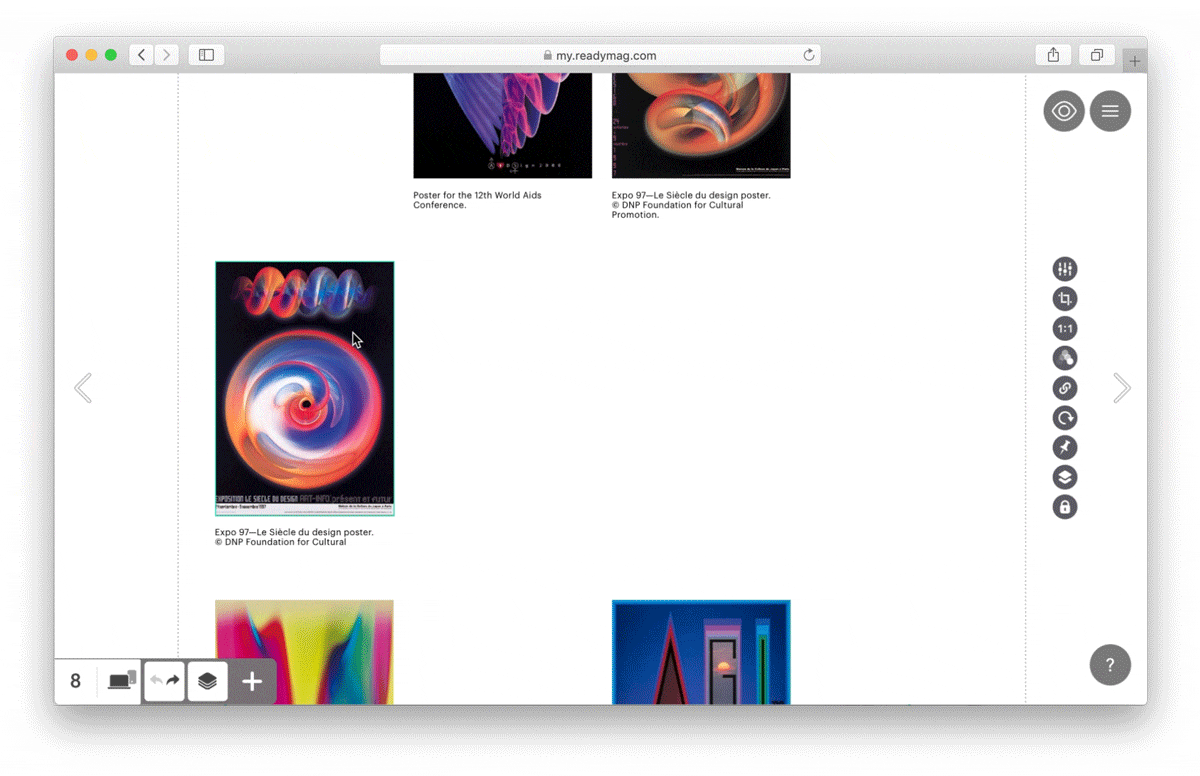Open the image effects option
The height and width of the screenshot is (776, 1200).
(x=1064, y=357)
